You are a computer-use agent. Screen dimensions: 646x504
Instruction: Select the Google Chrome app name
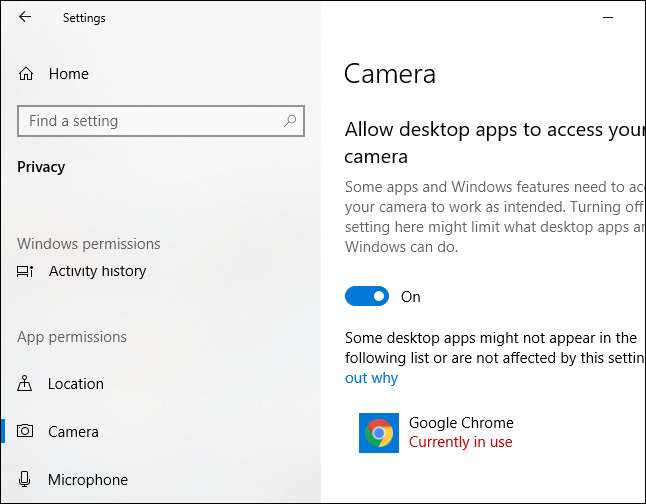[461, 423]
